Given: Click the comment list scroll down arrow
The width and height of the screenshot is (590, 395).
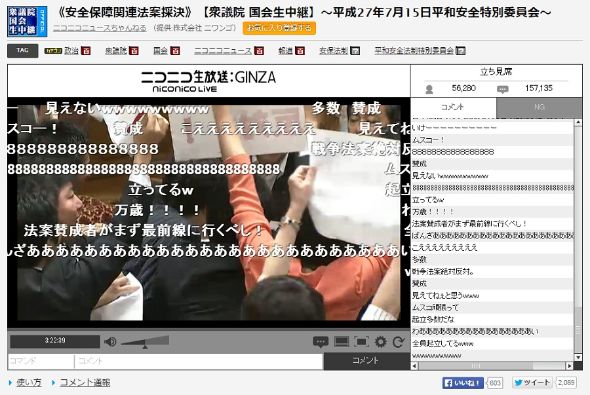Looking at the screenshot, I should [578, 357].
